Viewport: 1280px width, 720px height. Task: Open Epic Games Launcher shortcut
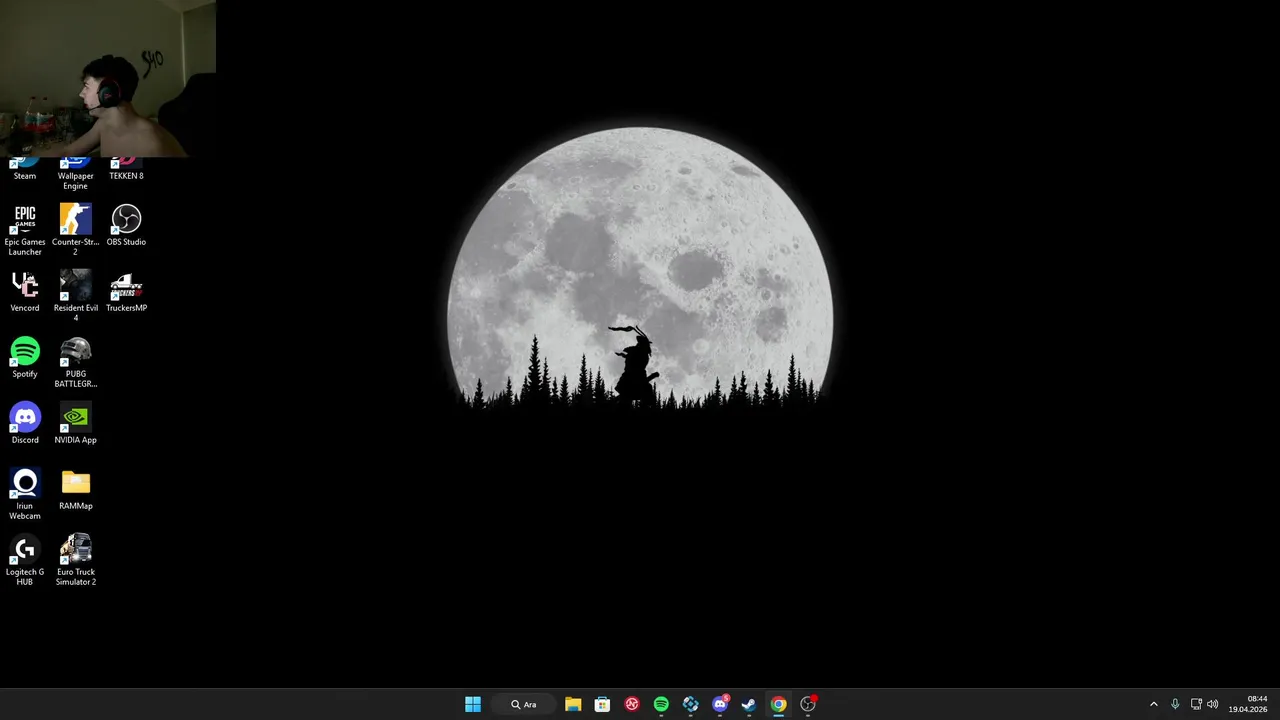25,230
